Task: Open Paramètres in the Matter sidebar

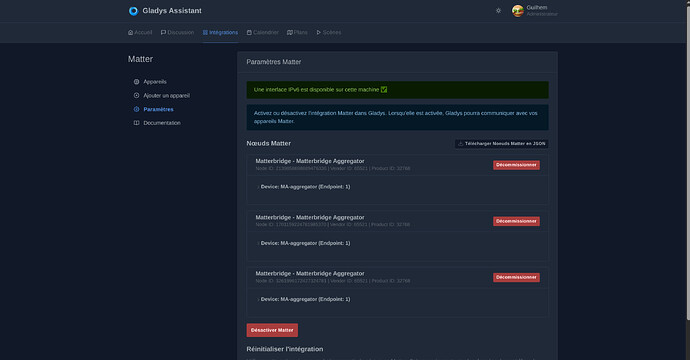Action: click(154, 109)
